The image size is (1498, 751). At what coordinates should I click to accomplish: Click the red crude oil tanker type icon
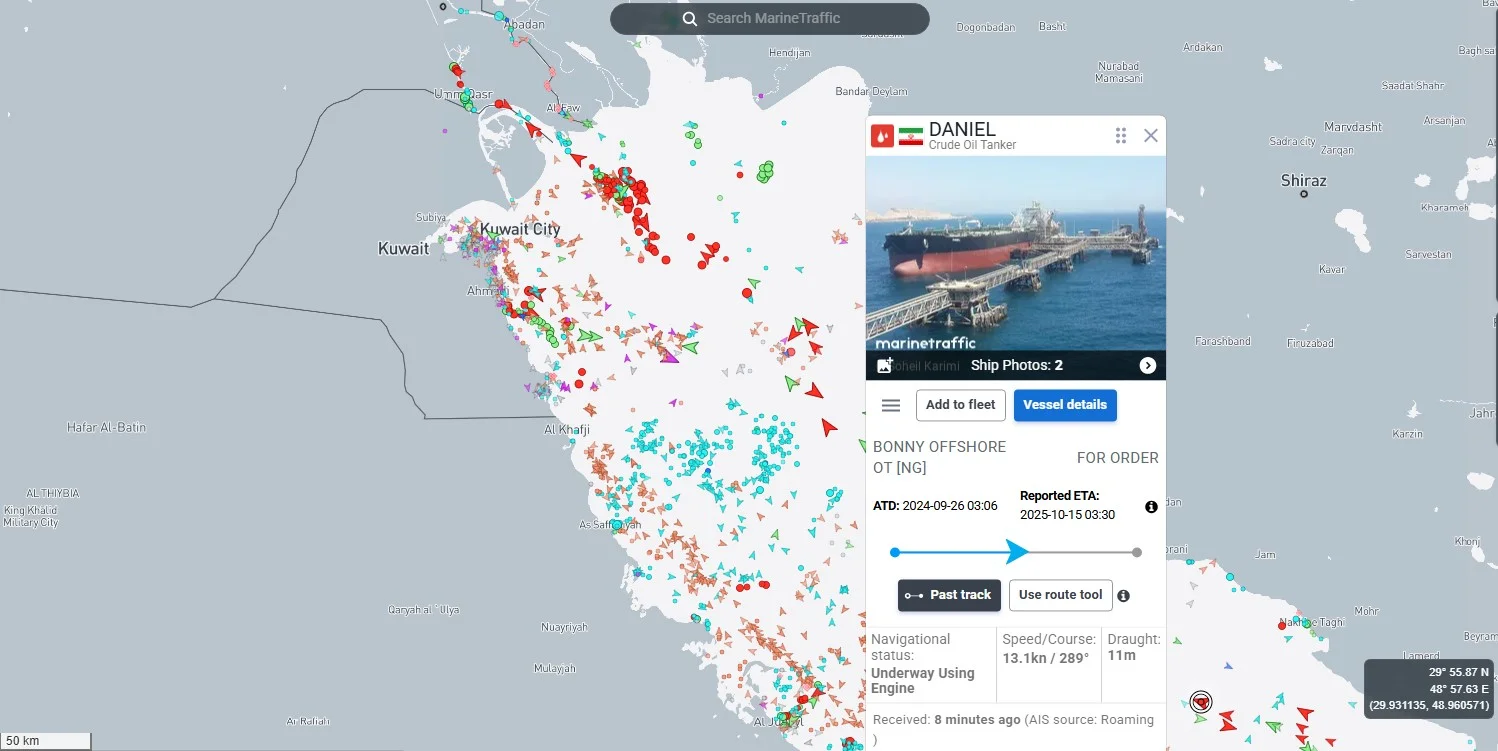point(882,136)
